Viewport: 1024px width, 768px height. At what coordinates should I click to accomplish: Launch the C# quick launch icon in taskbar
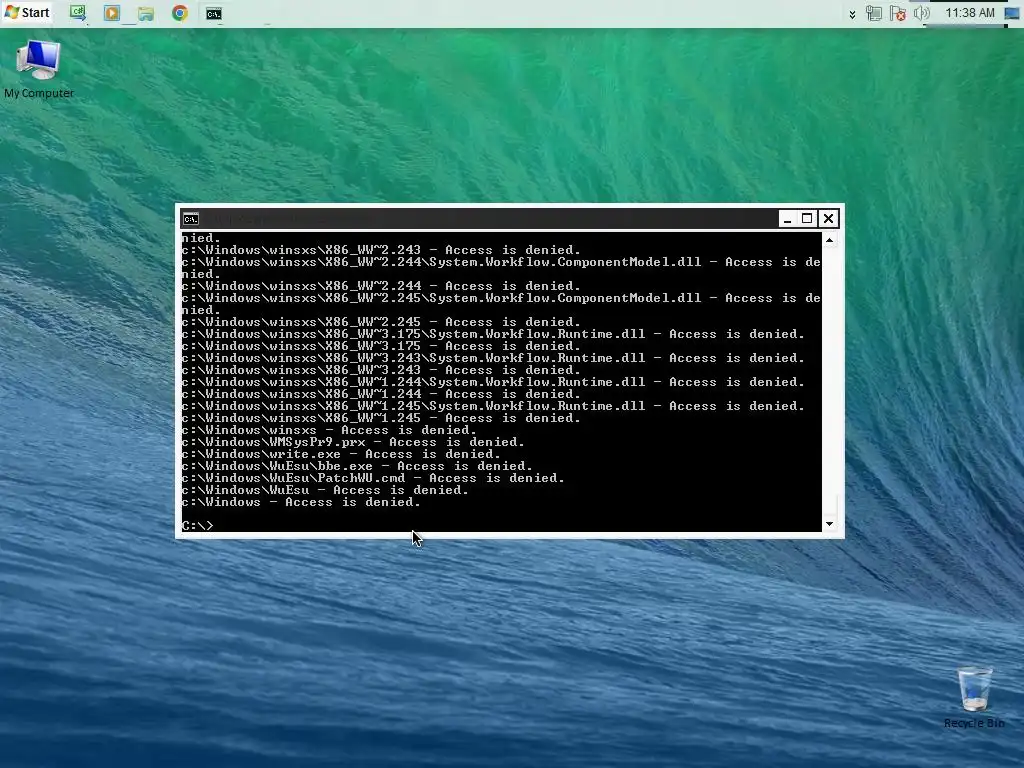pos(78,13)
